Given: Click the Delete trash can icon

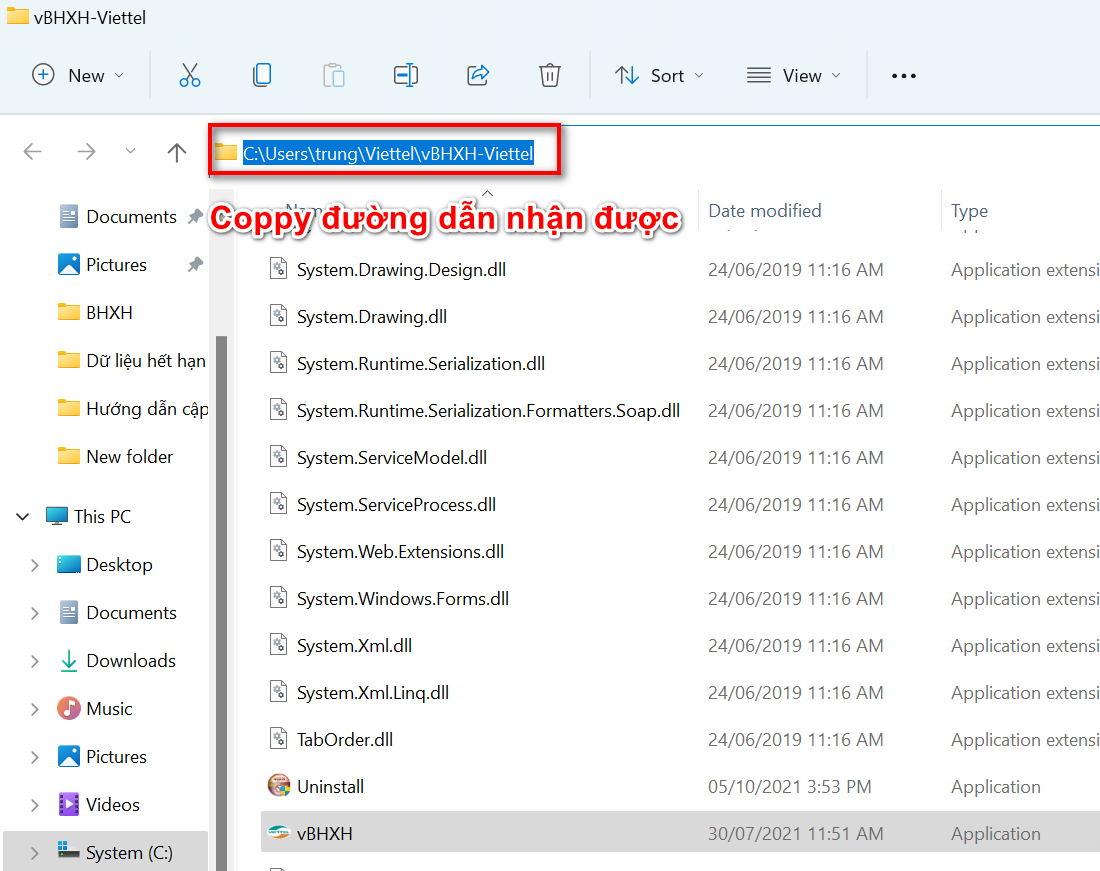Looking at the screenshot, I should 549,75.
